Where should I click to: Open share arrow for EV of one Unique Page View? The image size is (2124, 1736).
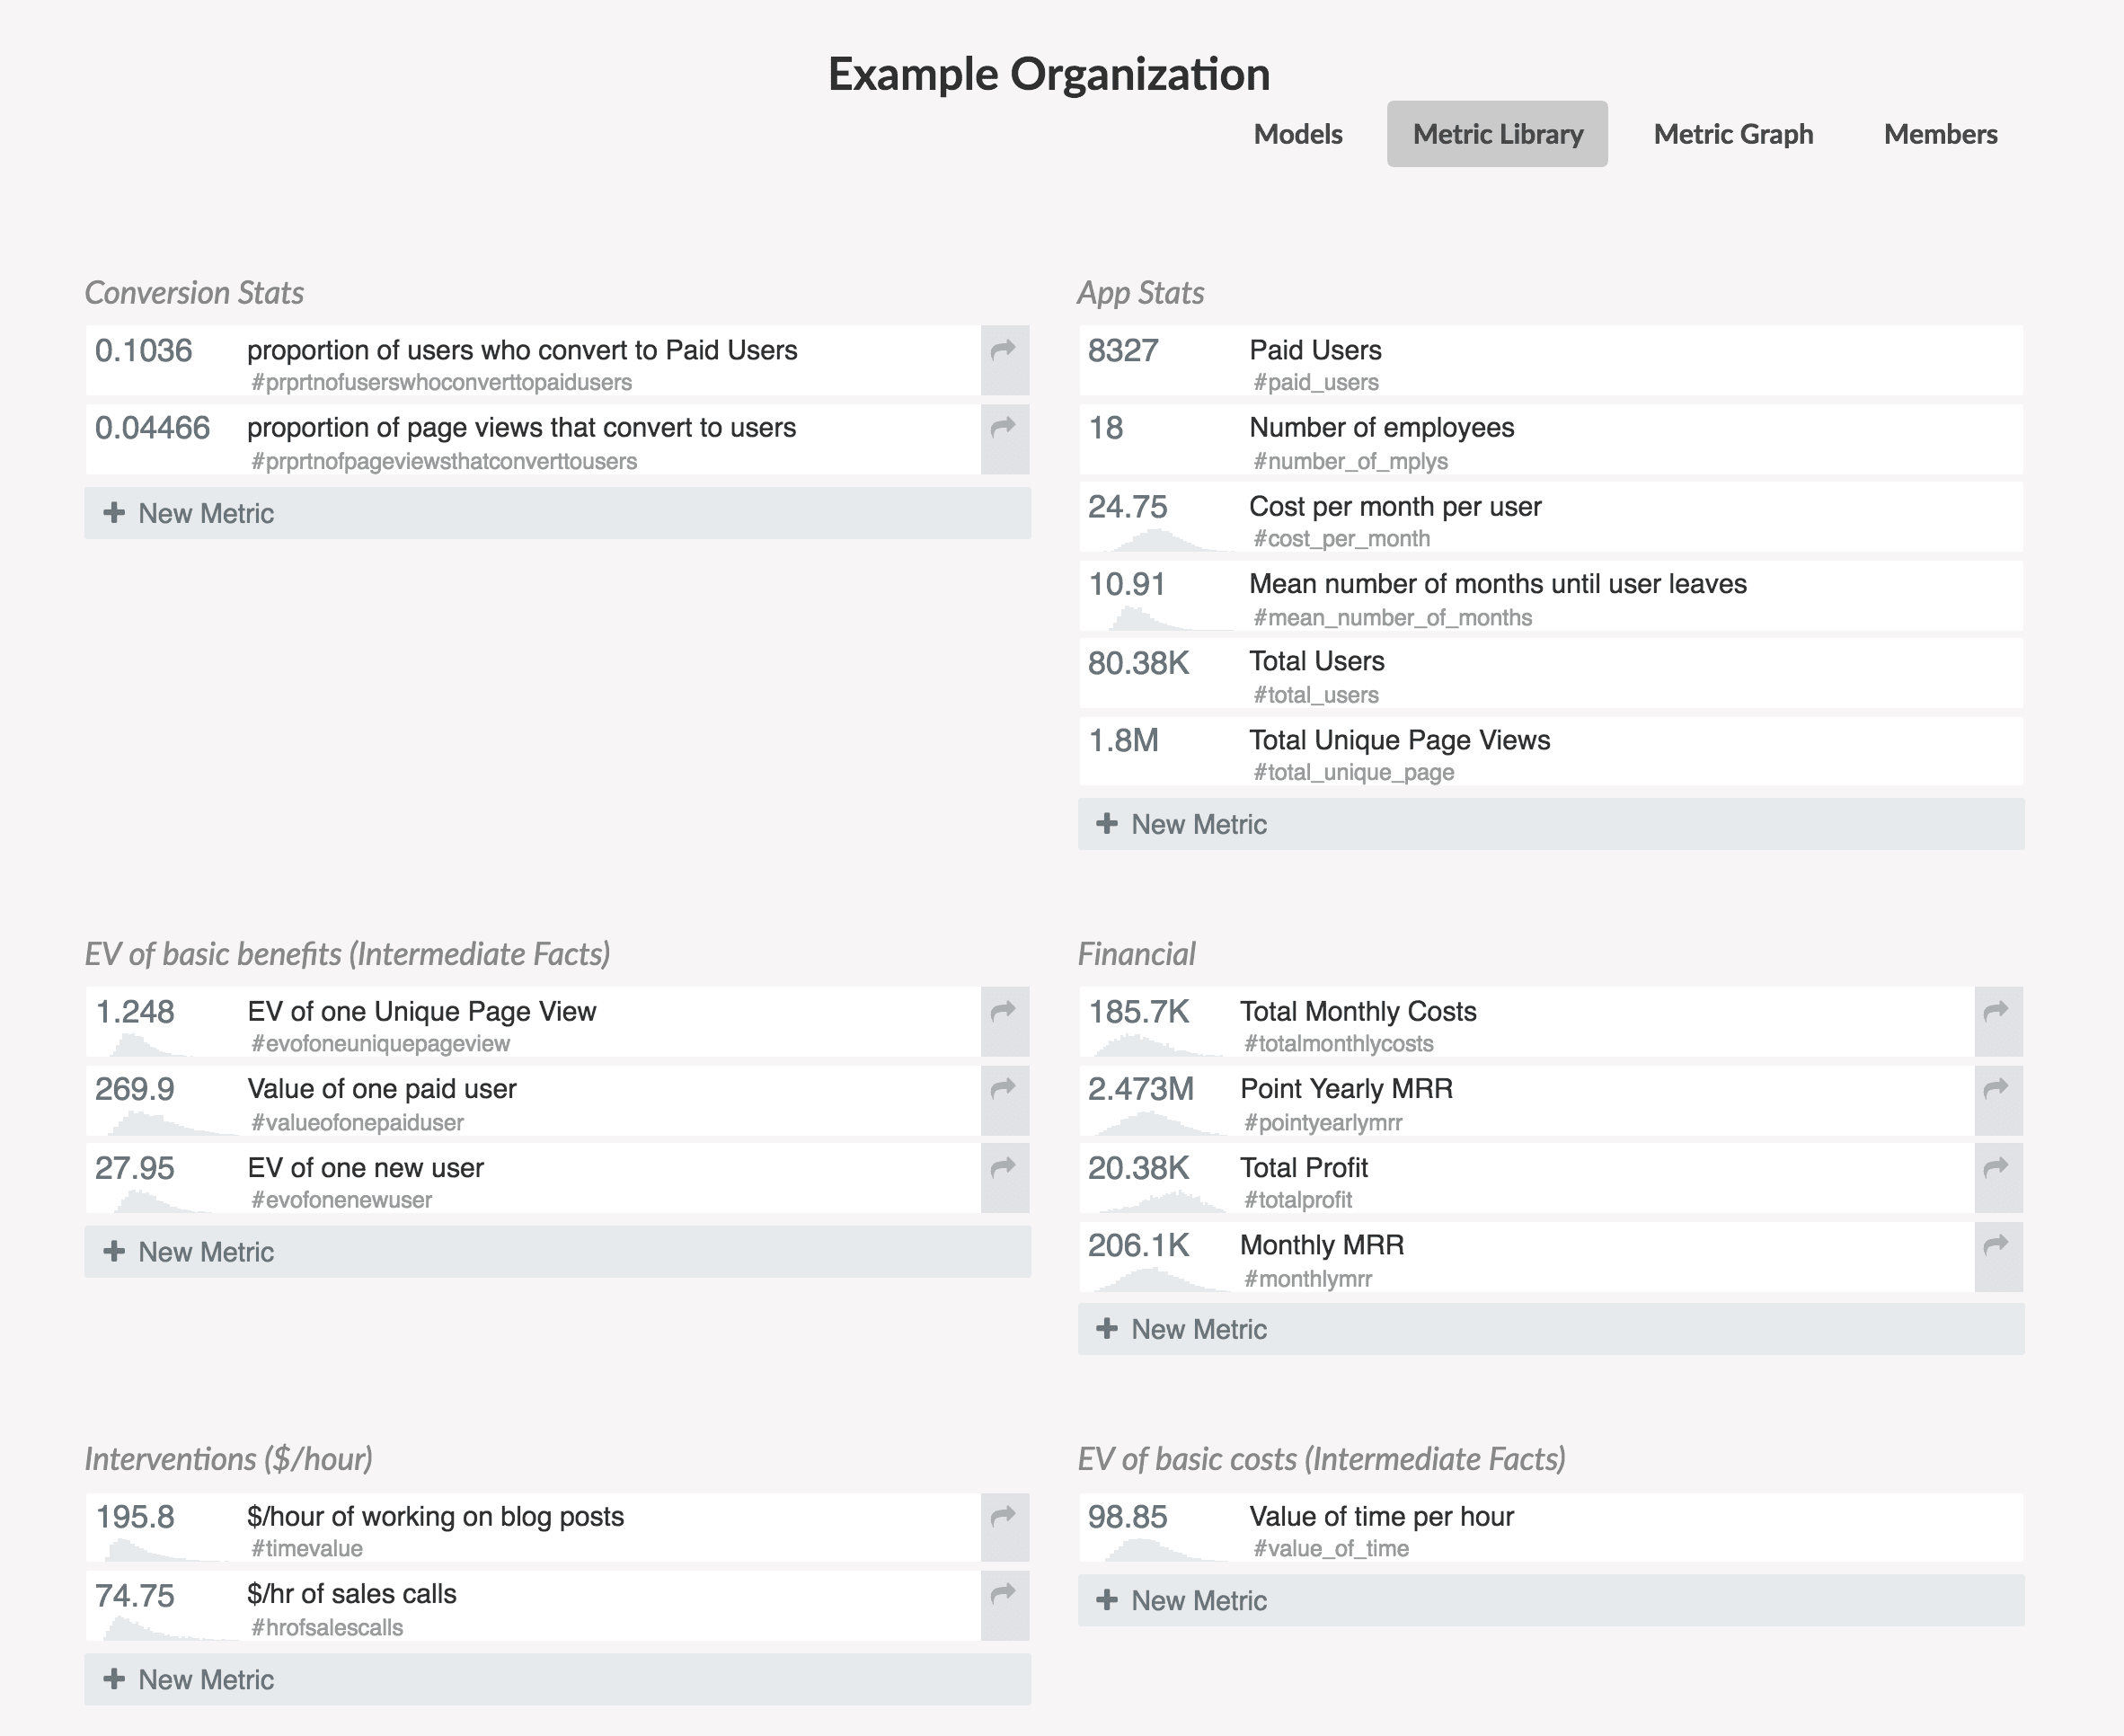(x=1005, y=1022)
